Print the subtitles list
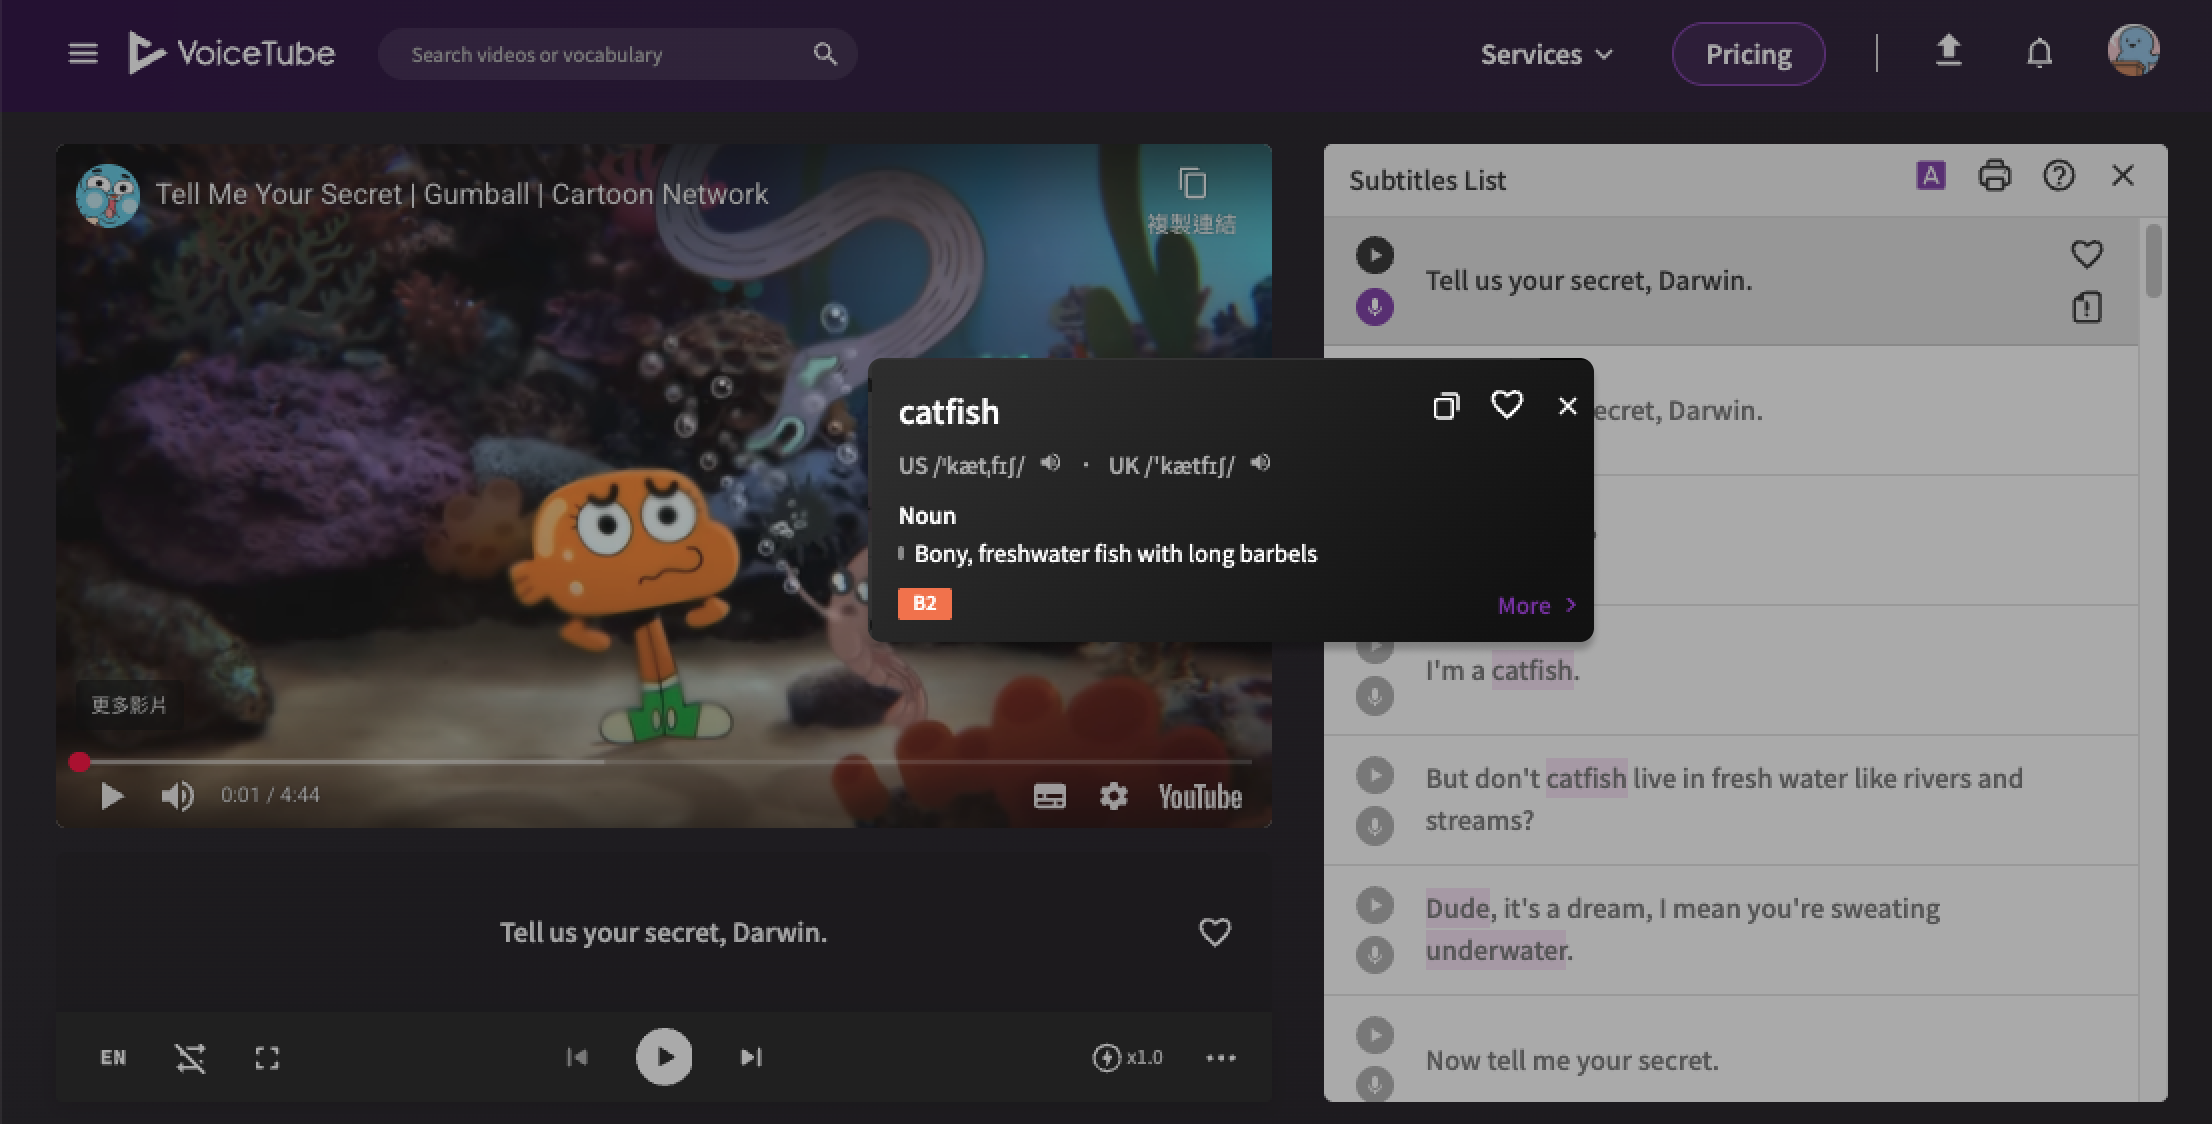2212x1124 pixels. [x=1994, y=176]
